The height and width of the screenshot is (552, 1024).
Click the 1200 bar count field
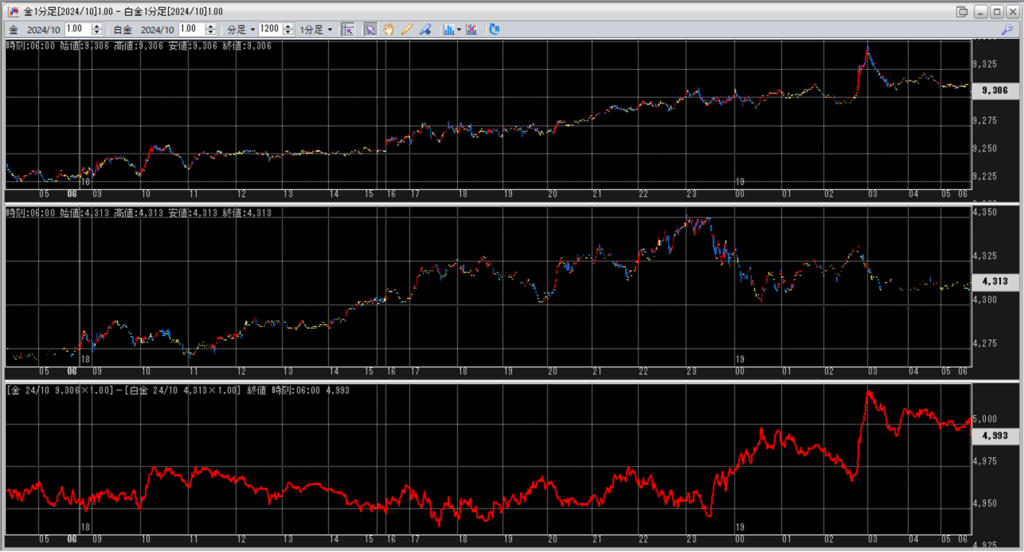click(x=271, y=29)
